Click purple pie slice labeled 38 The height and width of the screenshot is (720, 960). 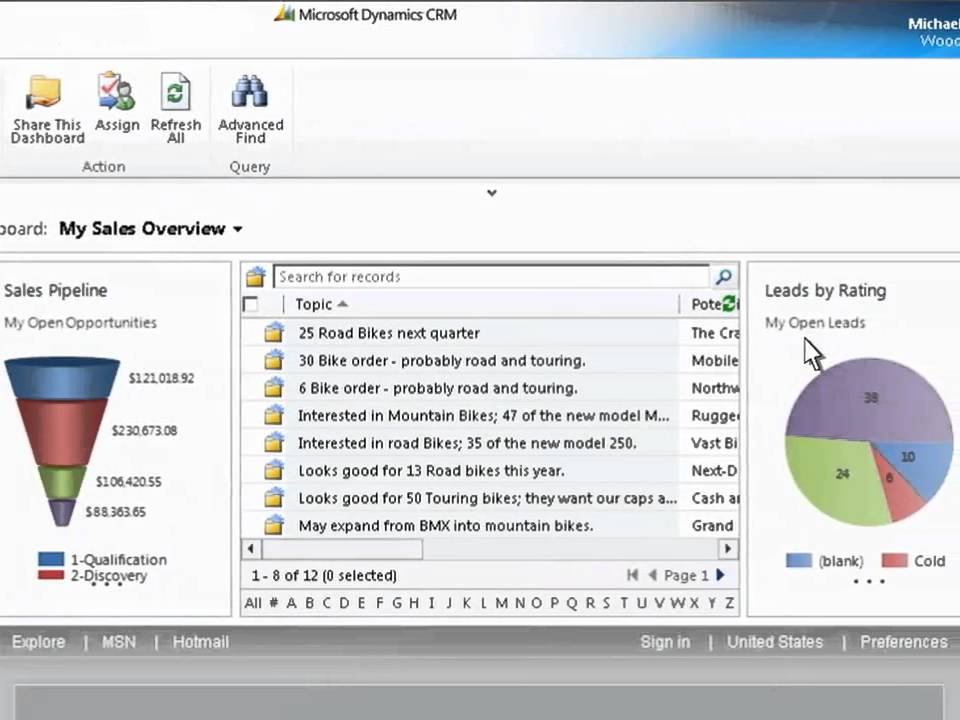[869, 398]
